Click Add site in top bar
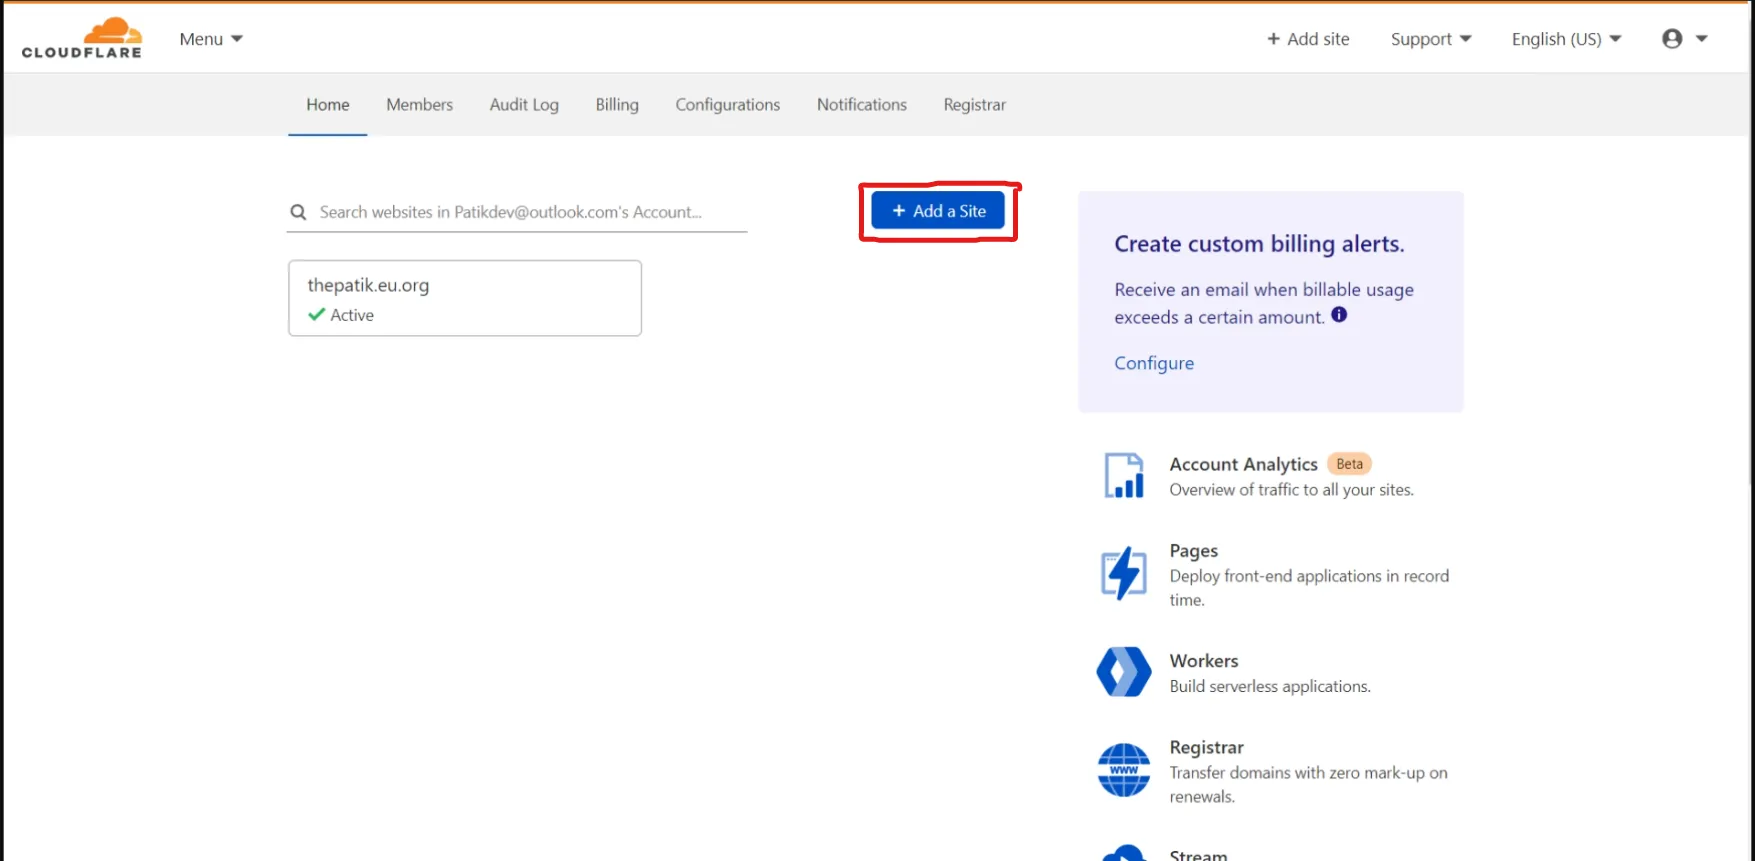This screenshot has height=861, width=1755. click(x=1308, y=39)
